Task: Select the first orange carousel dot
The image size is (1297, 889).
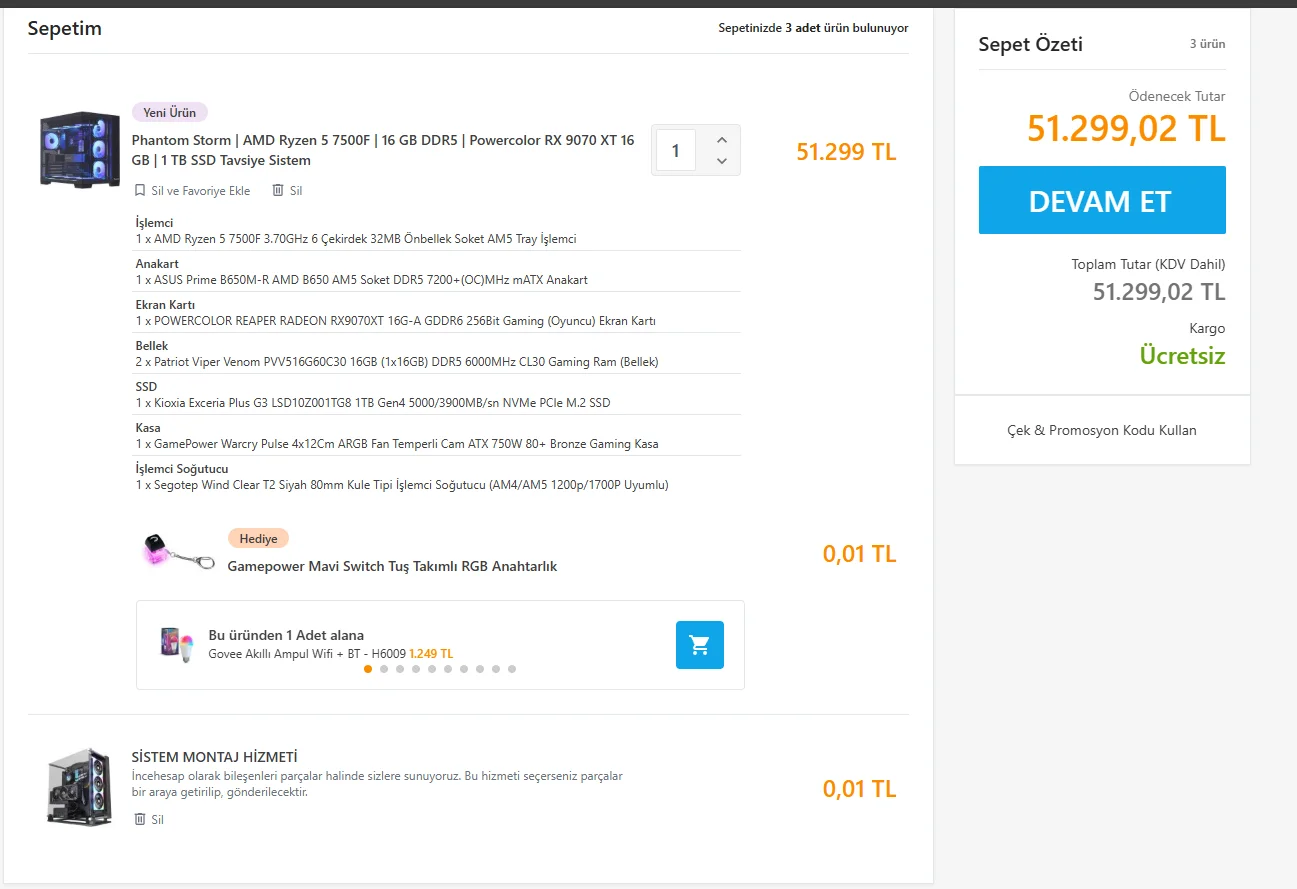Action: pos(368,669)
